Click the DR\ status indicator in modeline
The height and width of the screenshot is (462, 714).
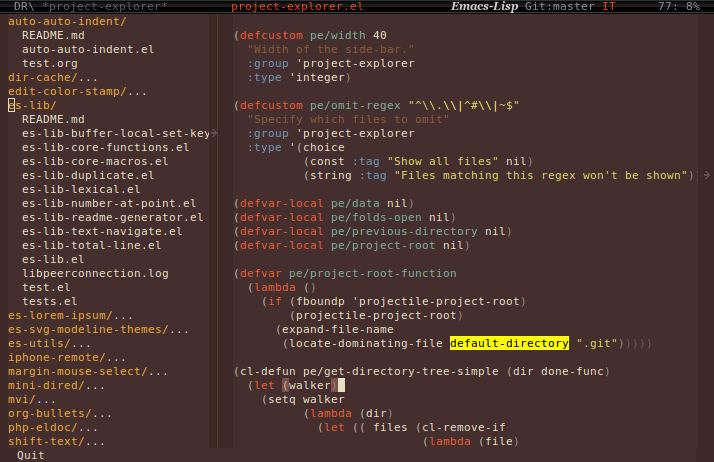[x=24, y=7]
